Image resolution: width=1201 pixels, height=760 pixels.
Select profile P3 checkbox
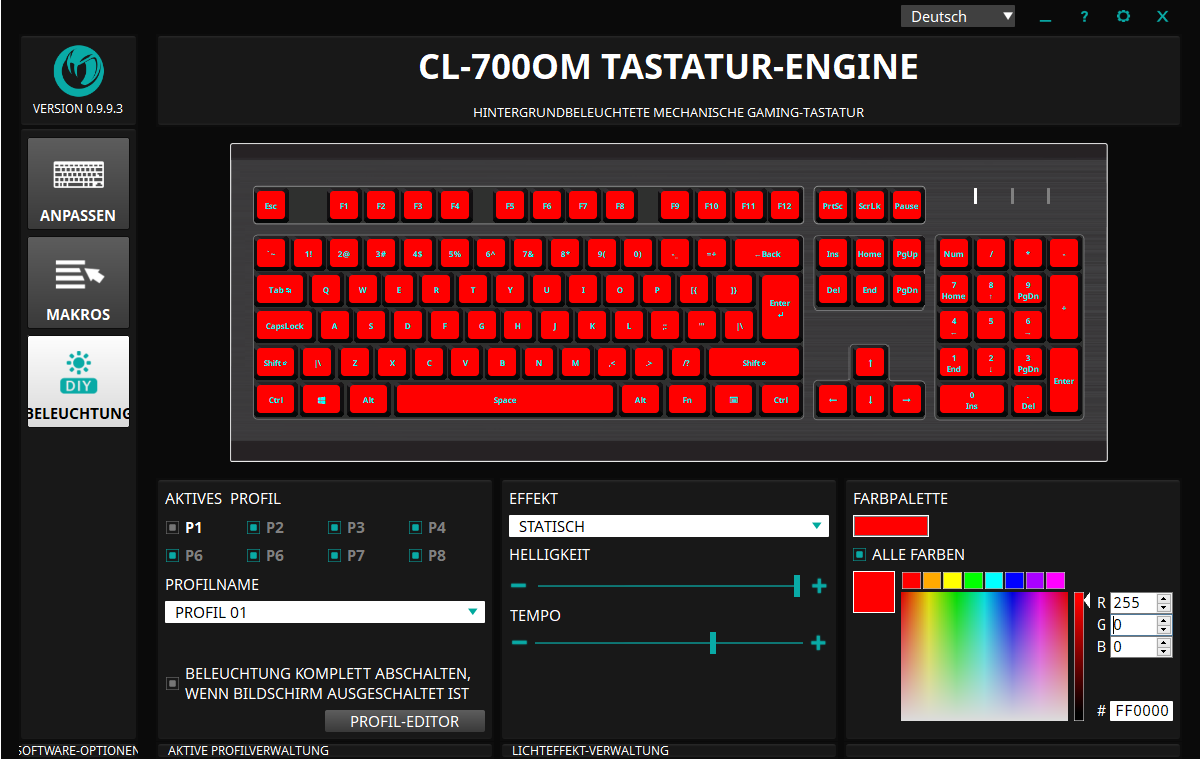[x=335, y=528]
